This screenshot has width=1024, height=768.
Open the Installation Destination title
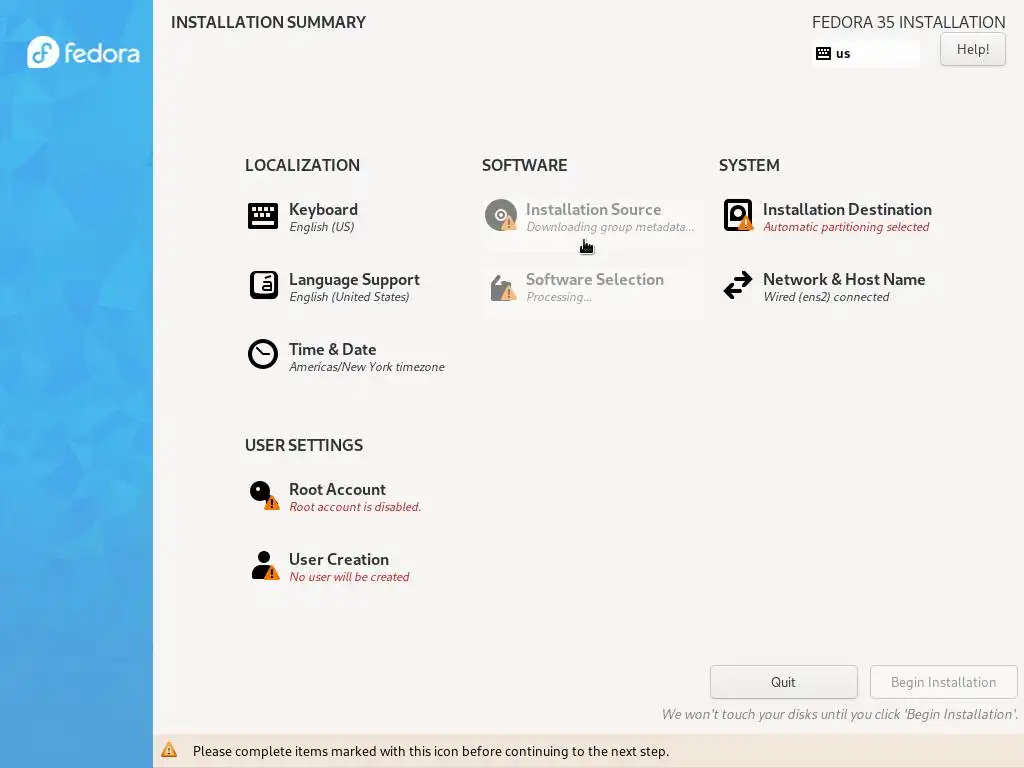click(x=847, y=210)
